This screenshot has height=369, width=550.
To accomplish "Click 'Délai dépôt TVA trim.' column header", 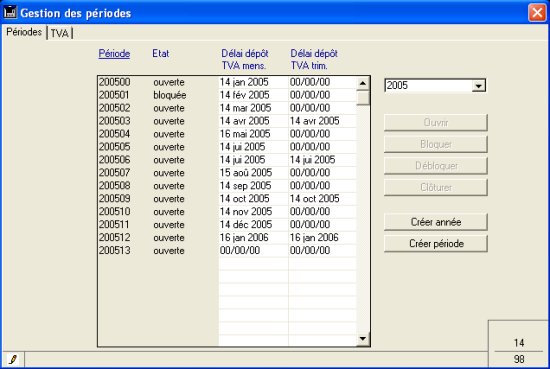I will tap(314, 59).
